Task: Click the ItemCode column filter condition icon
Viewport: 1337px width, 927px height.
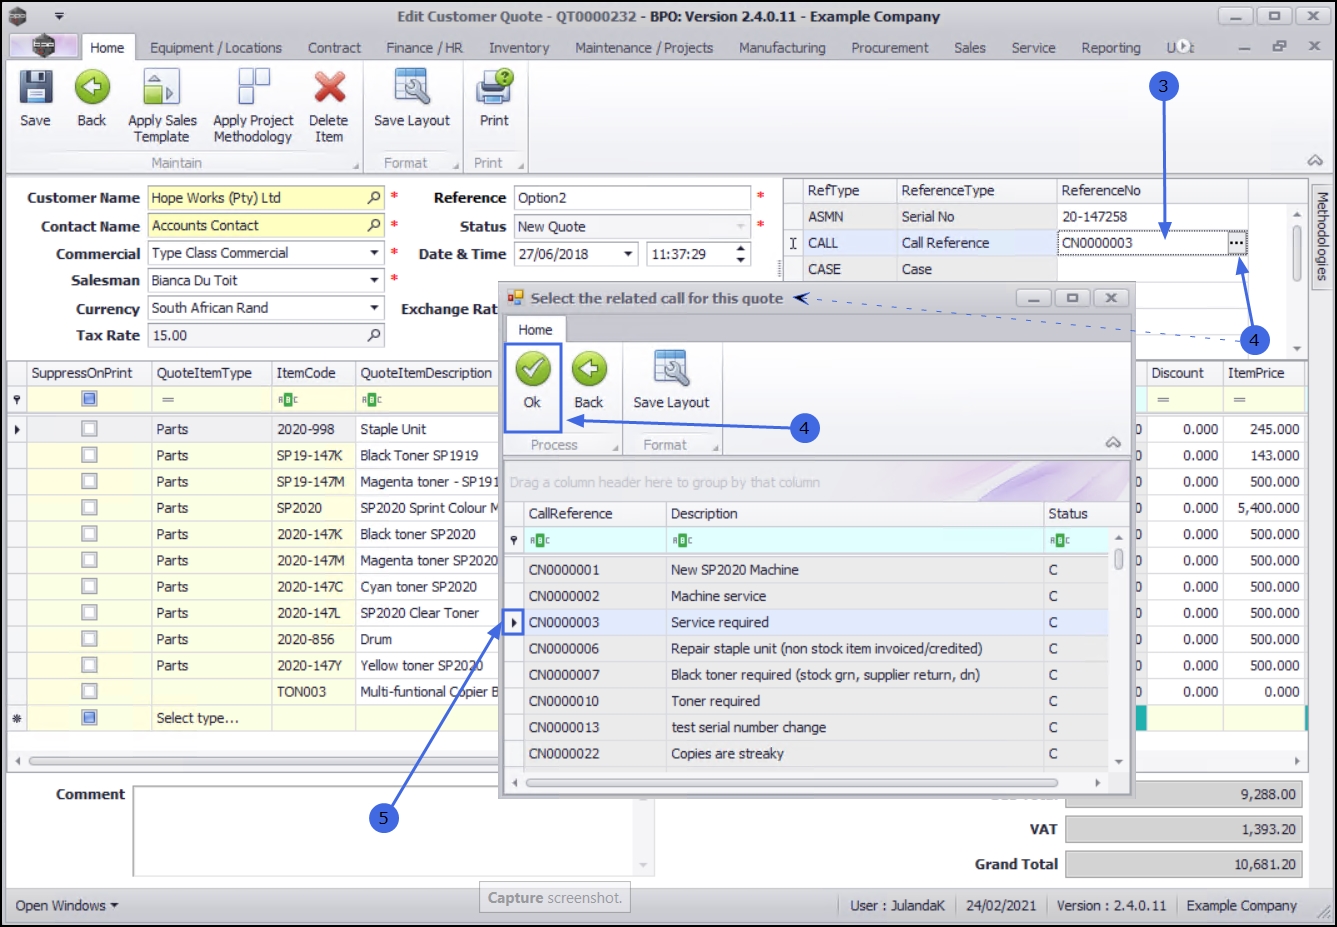Action: tap(288, 400)
